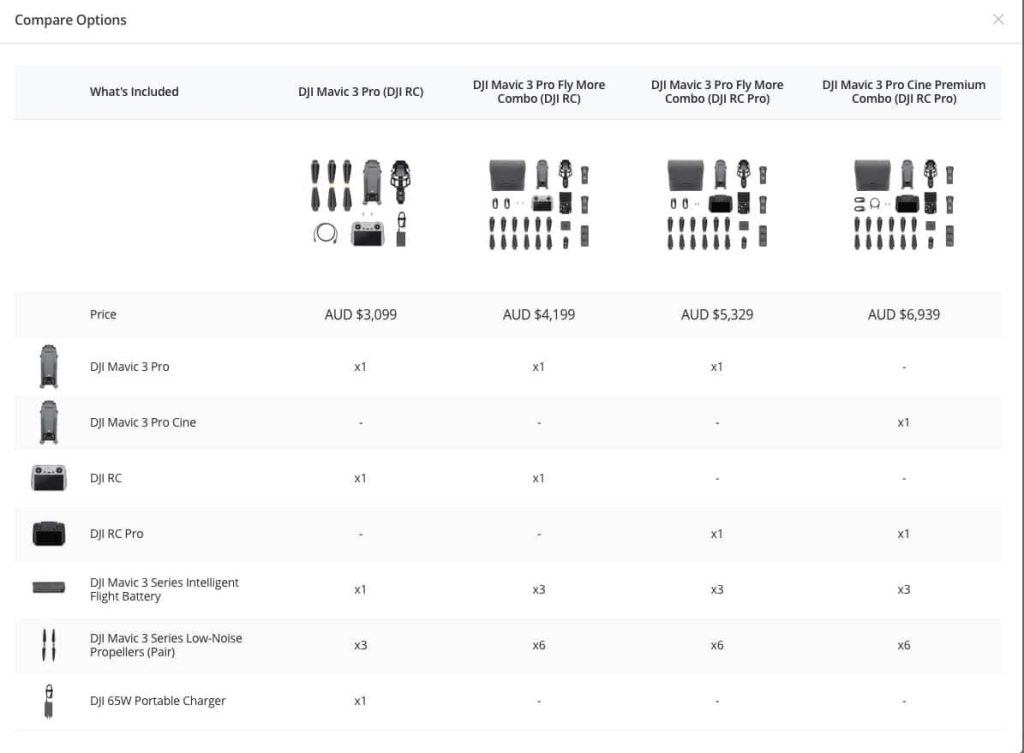The width and height of the screenshot is (1024, 753).
Task: Click the Intelligent Flight Battery icon
Action: 48,588
